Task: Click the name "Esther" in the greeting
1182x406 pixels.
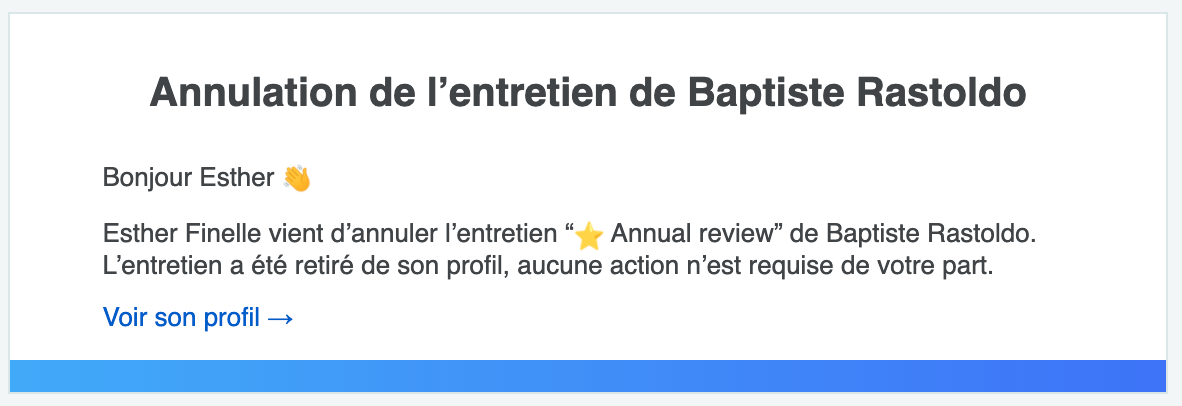Action: [x=237, y=178]
